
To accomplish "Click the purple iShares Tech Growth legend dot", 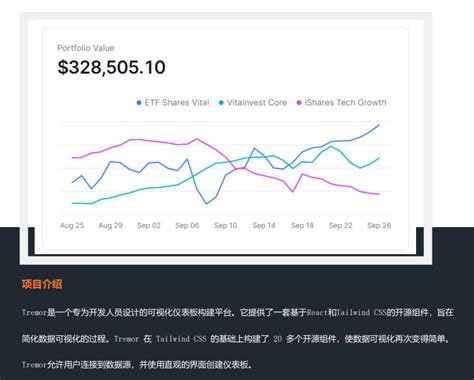I will click(299, 103).
